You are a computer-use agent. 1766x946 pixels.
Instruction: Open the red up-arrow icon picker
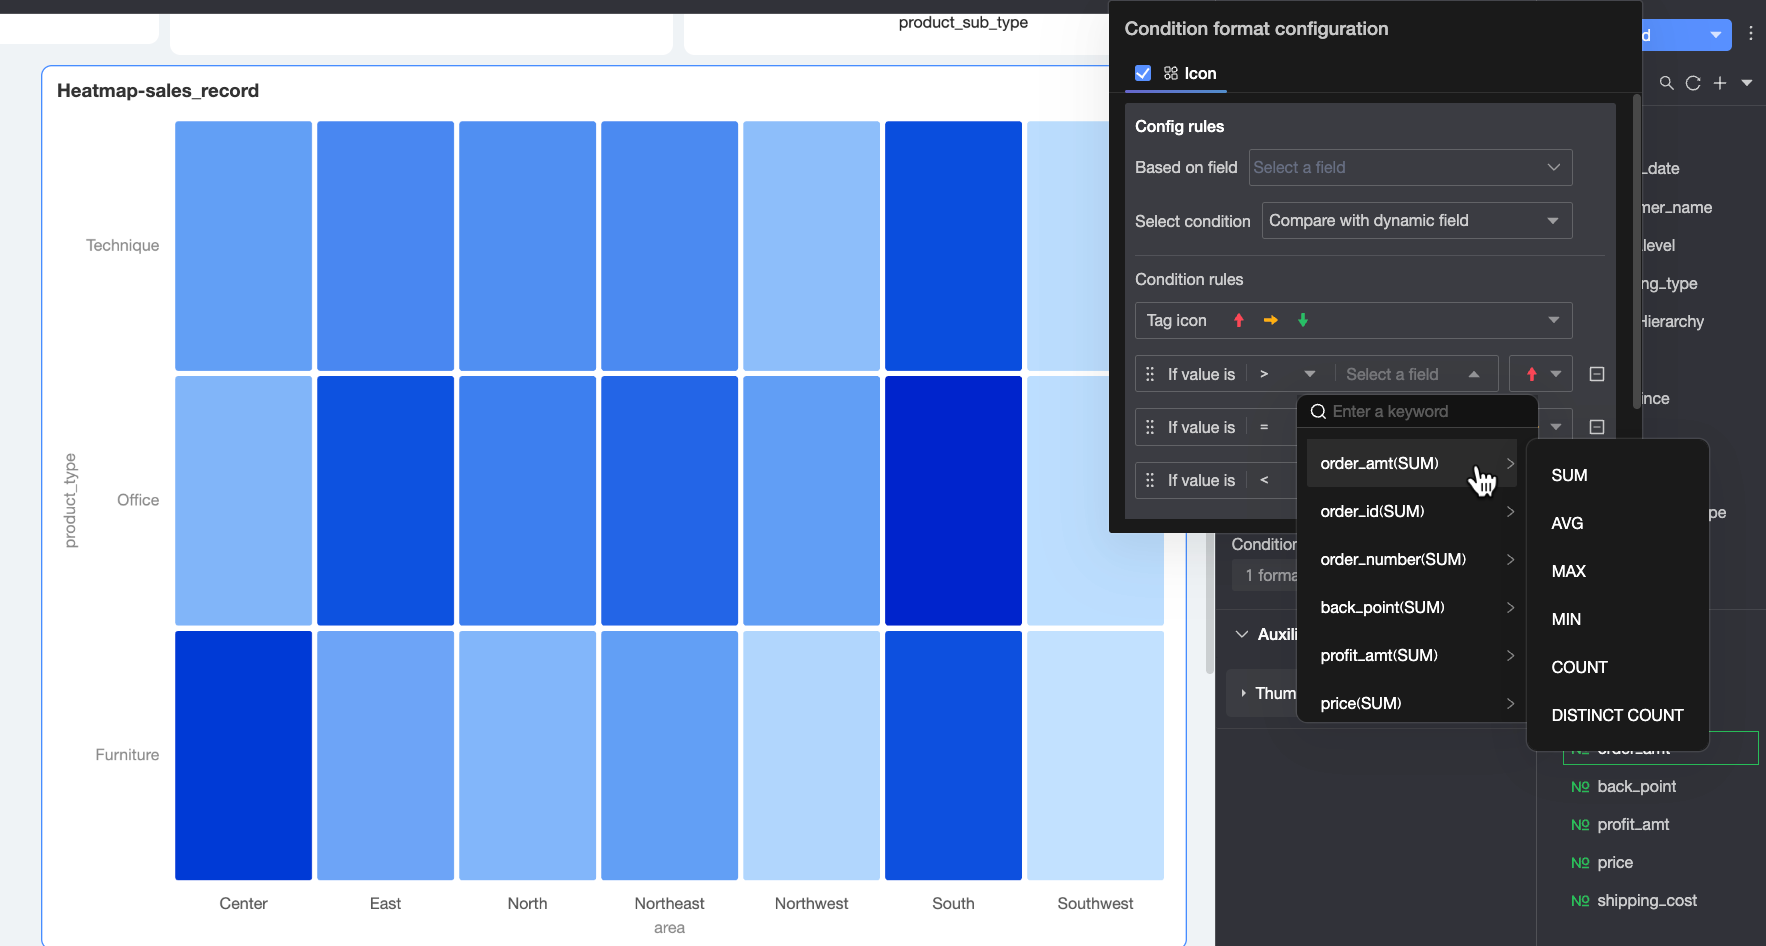point(1541,374)
